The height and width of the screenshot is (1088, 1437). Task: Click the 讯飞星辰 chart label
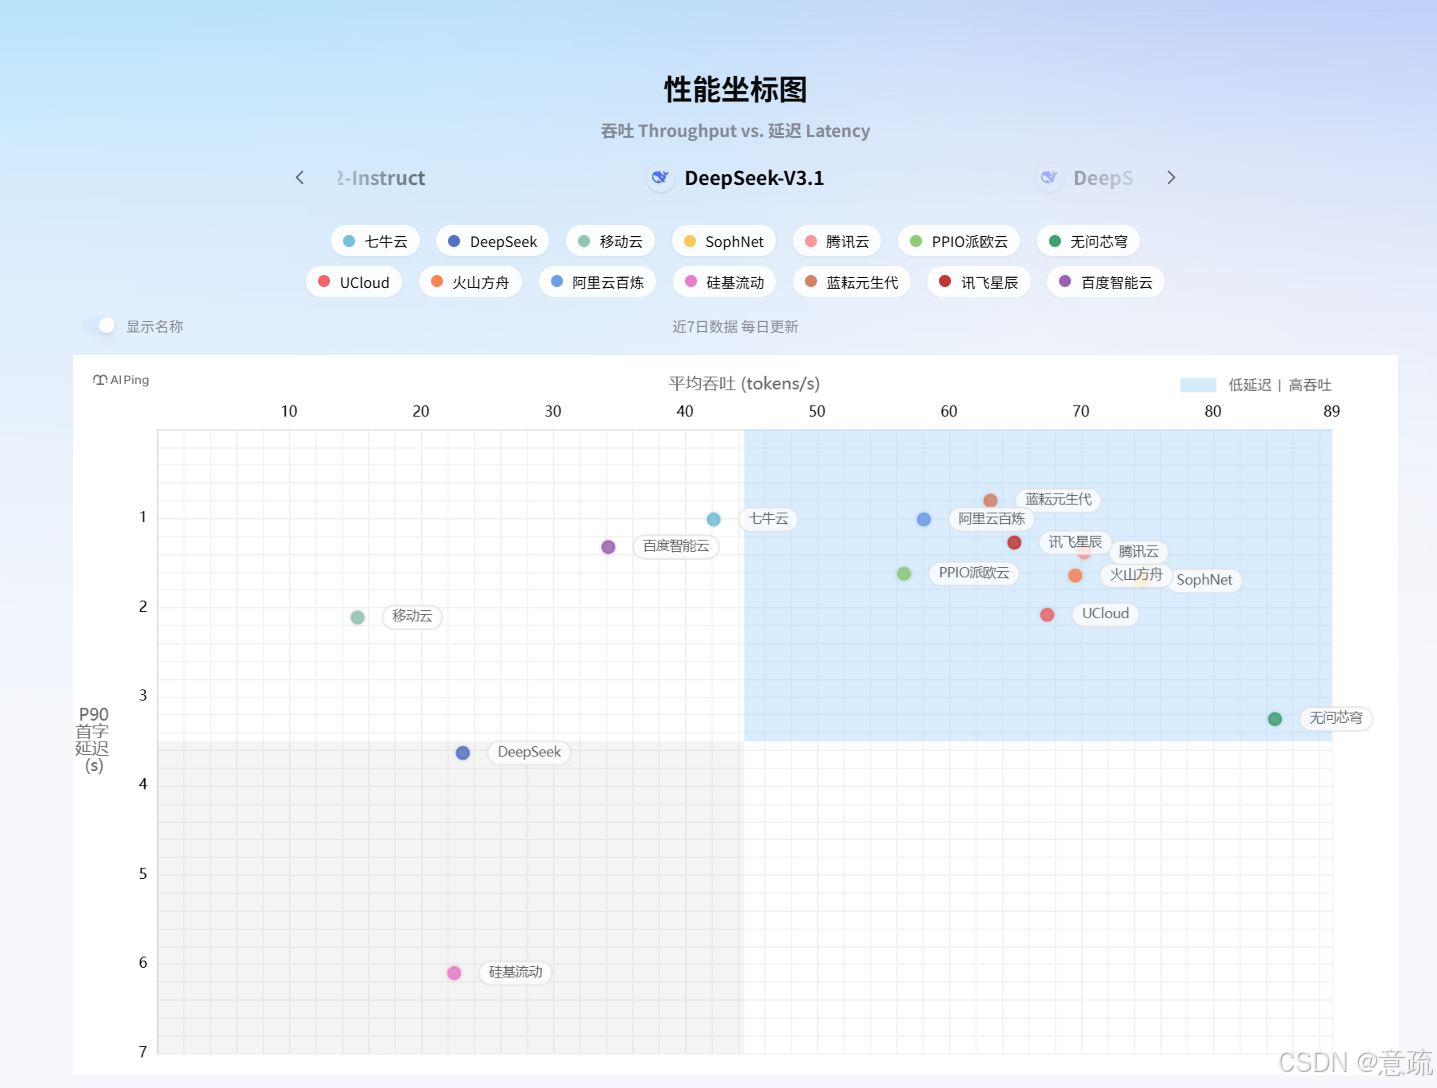point(1075,542)
